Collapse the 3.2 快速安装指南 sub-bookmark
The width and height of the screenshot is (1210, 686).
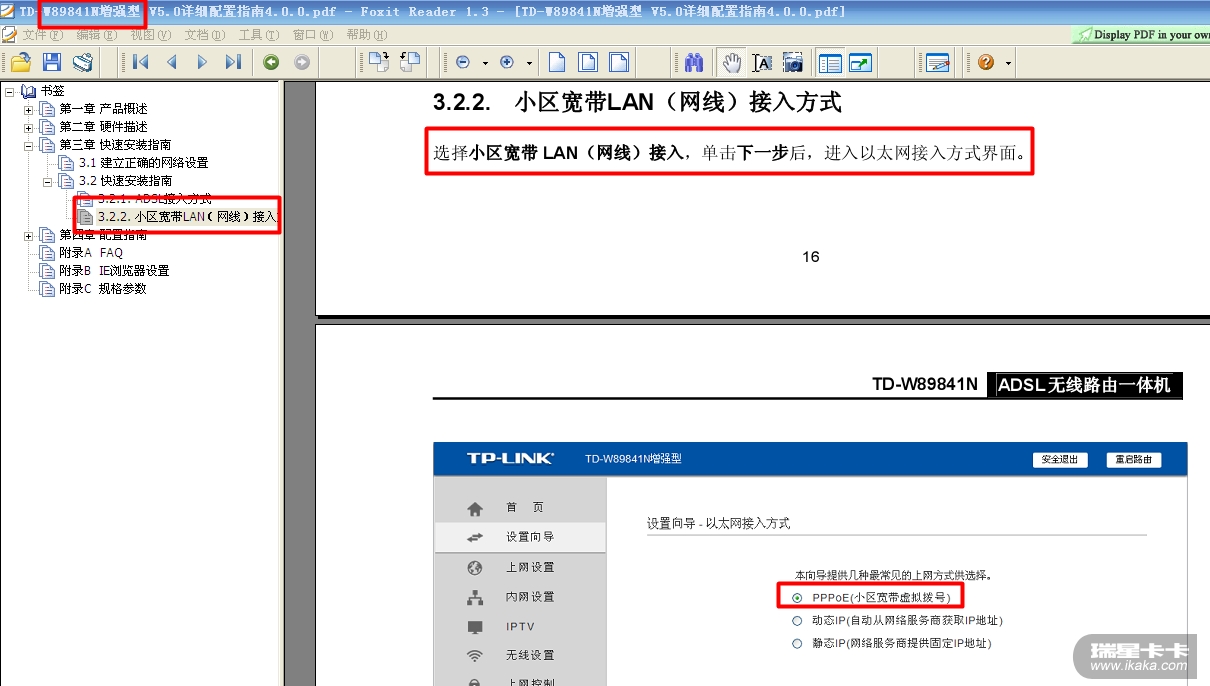coord(48,181)
